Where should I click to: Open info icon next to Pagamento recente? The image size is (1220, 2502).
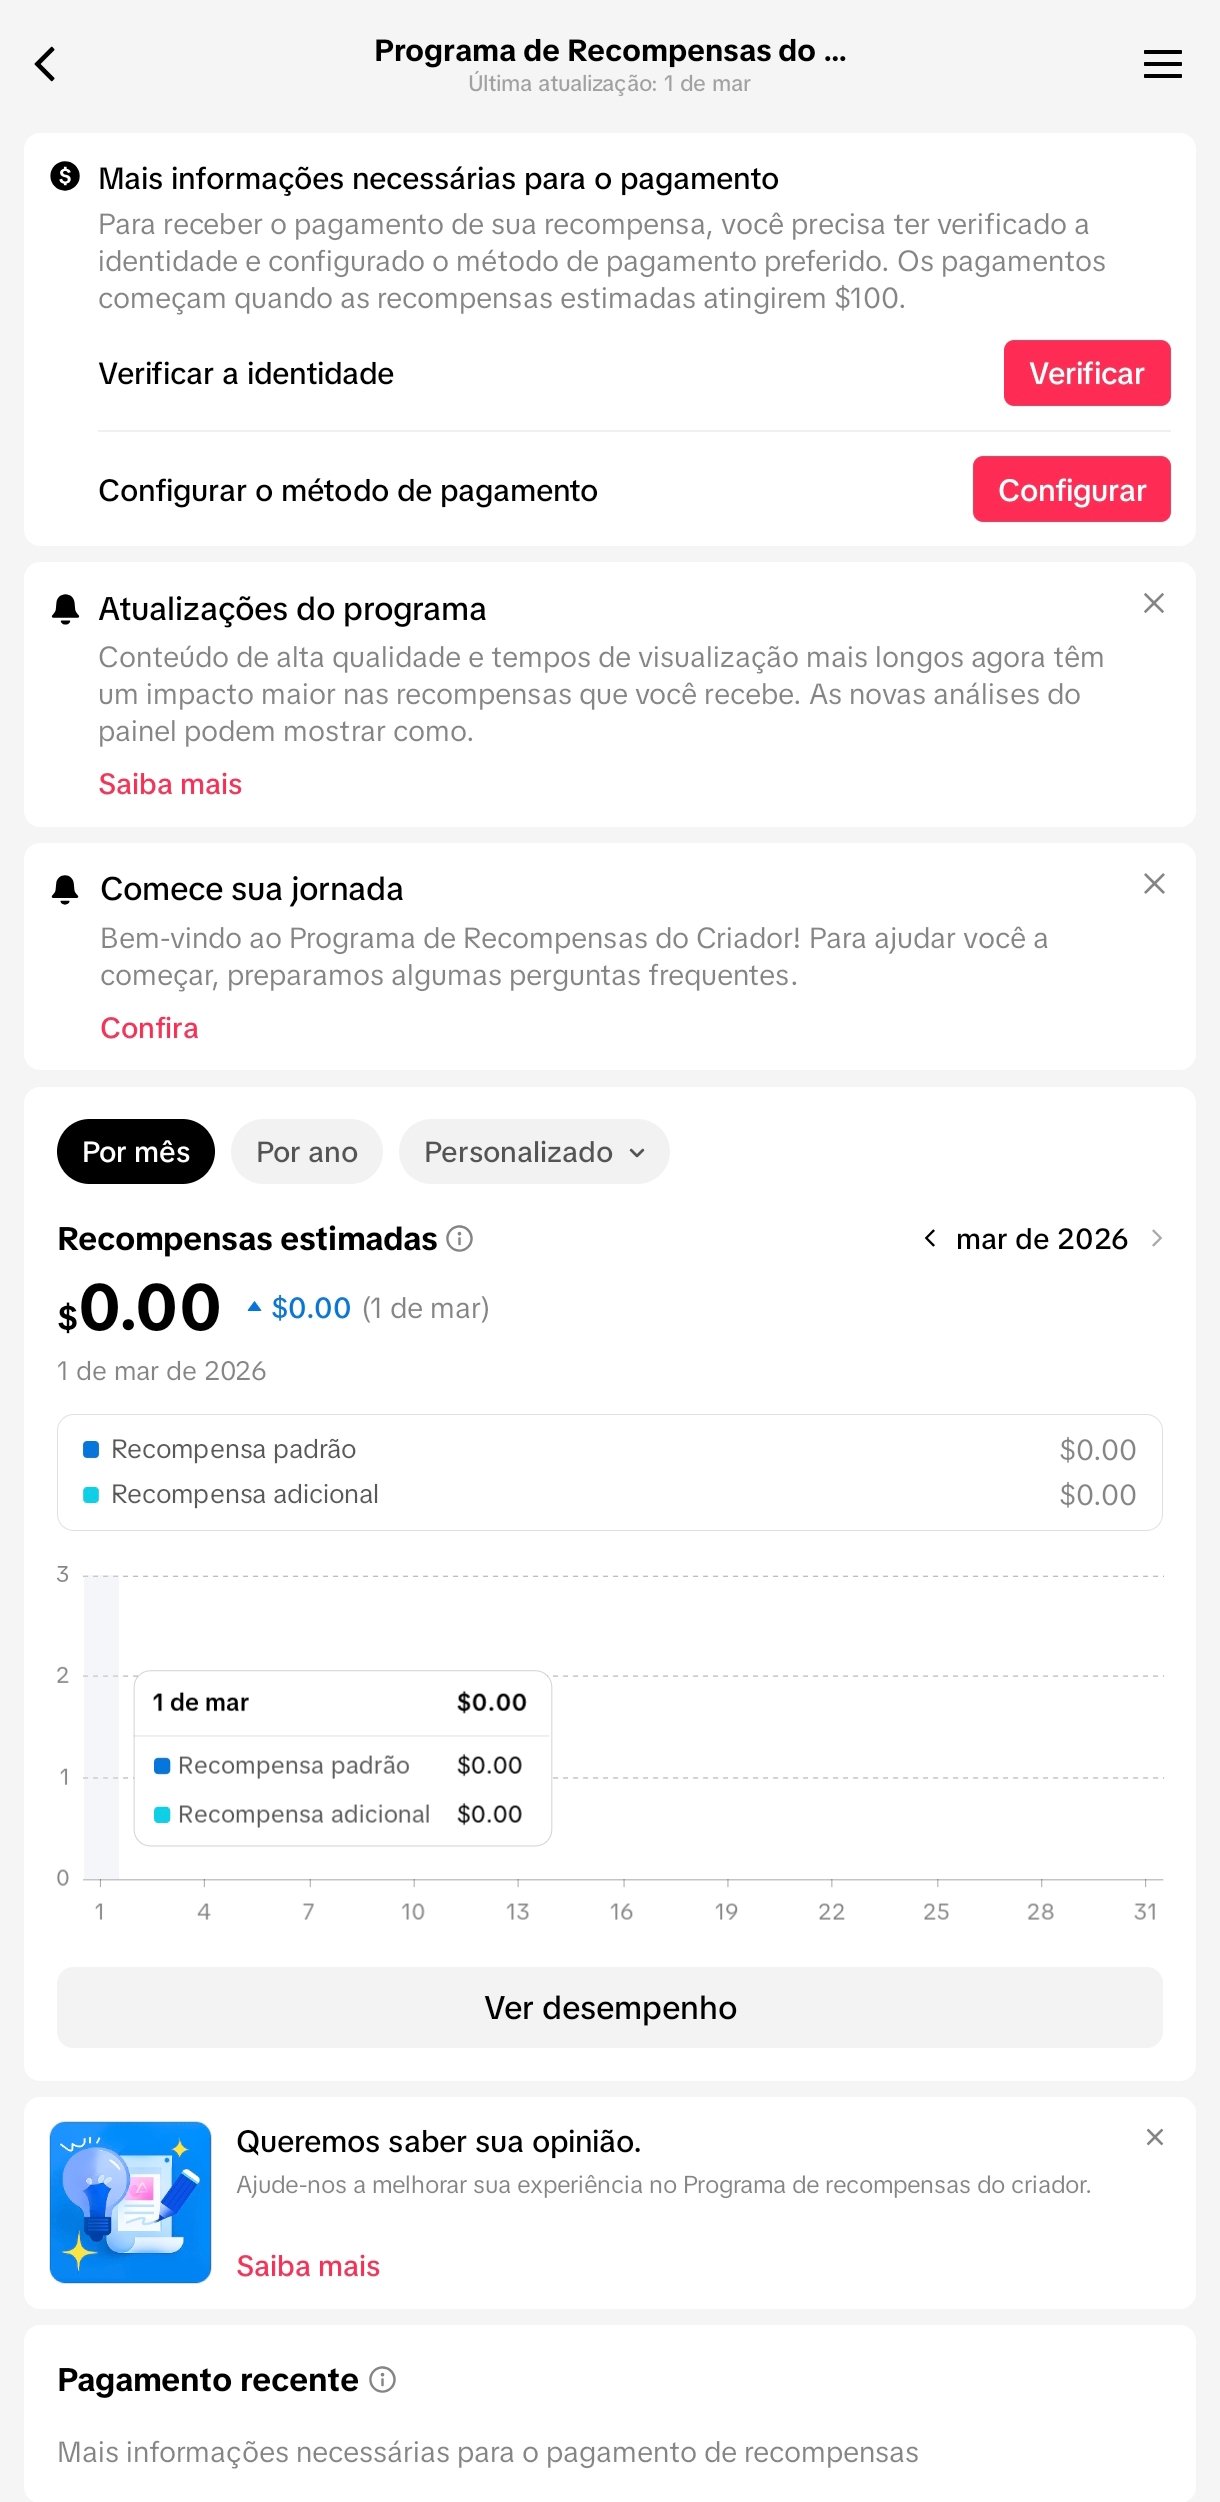383,2380
